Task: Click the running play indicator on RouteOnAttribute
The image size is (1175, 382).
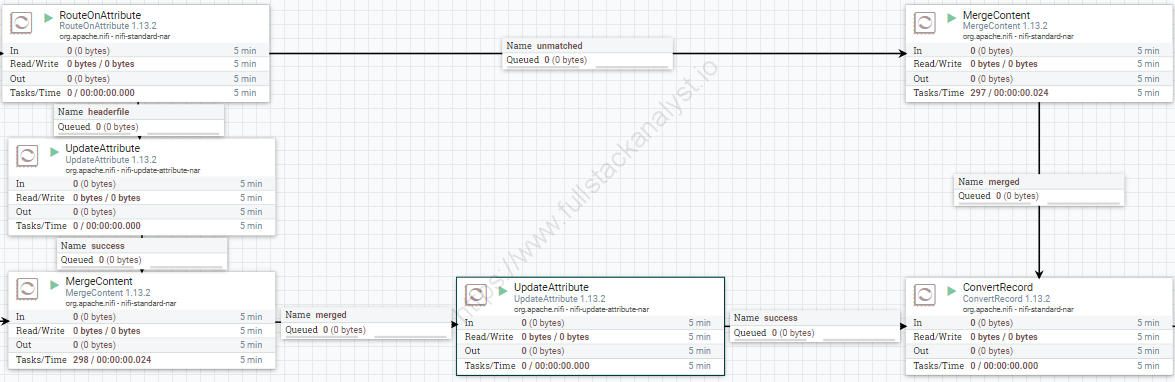Action: pyautogui.click(x=48, y=16)
